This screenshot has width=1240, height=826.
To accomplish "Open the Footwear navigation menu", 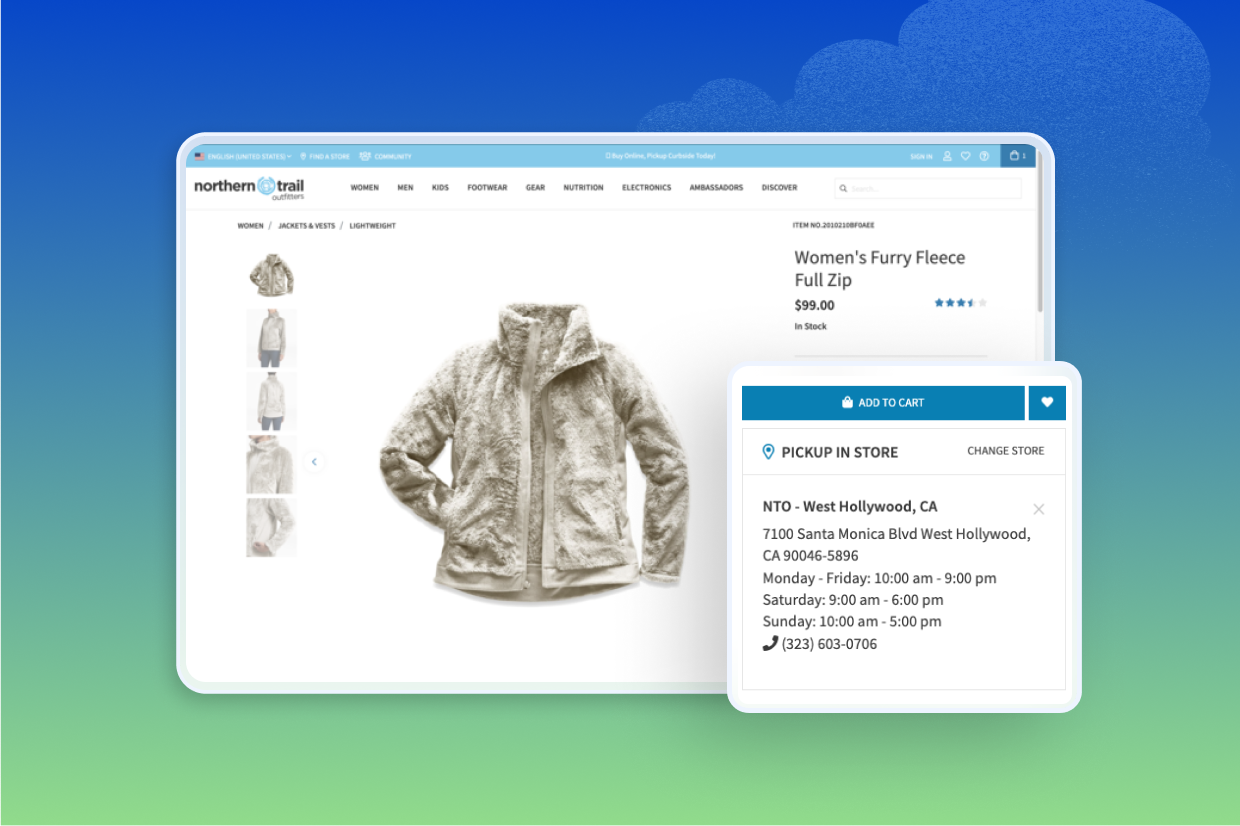I will 487,188.
